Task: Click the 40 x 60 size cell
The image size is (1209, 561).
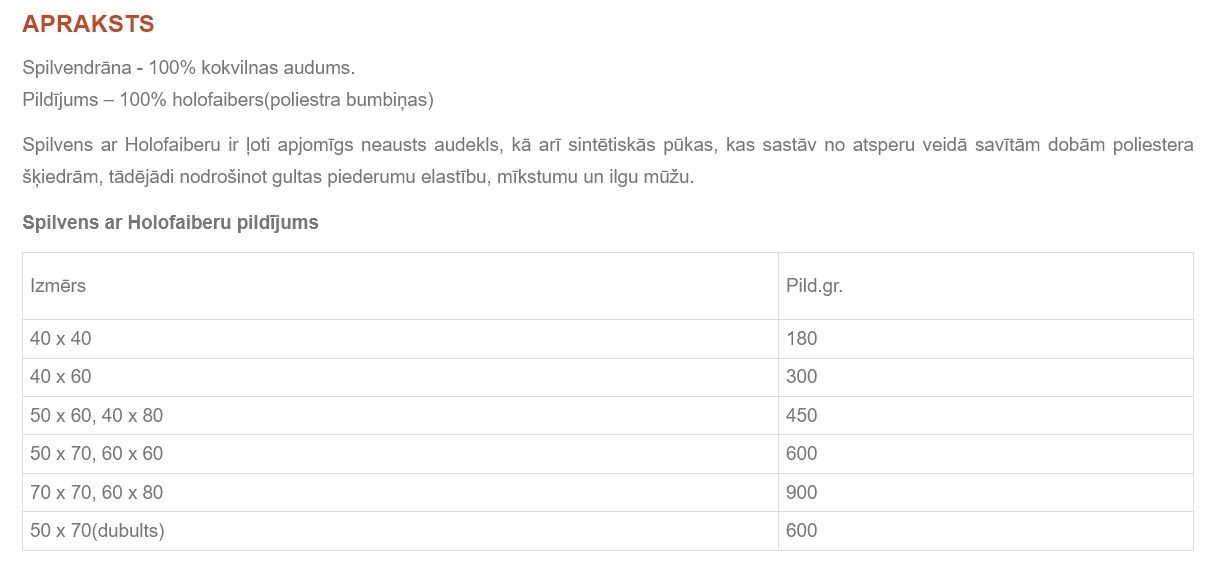Action: pos(400,377)
